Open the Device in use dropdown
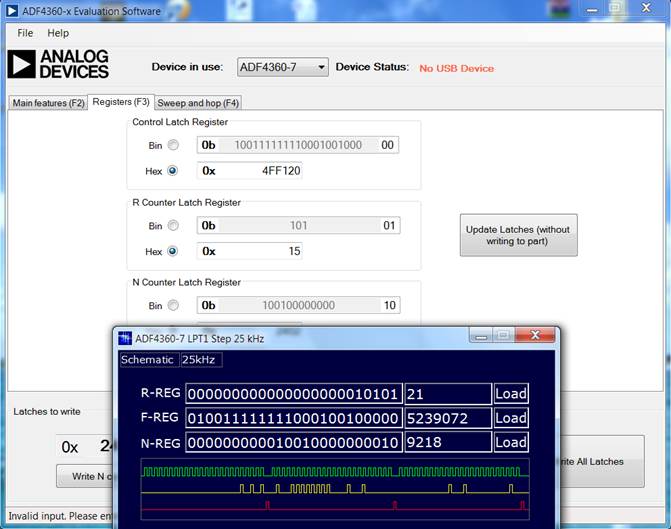This screenshot has width=671, height=529. [283, 67]
